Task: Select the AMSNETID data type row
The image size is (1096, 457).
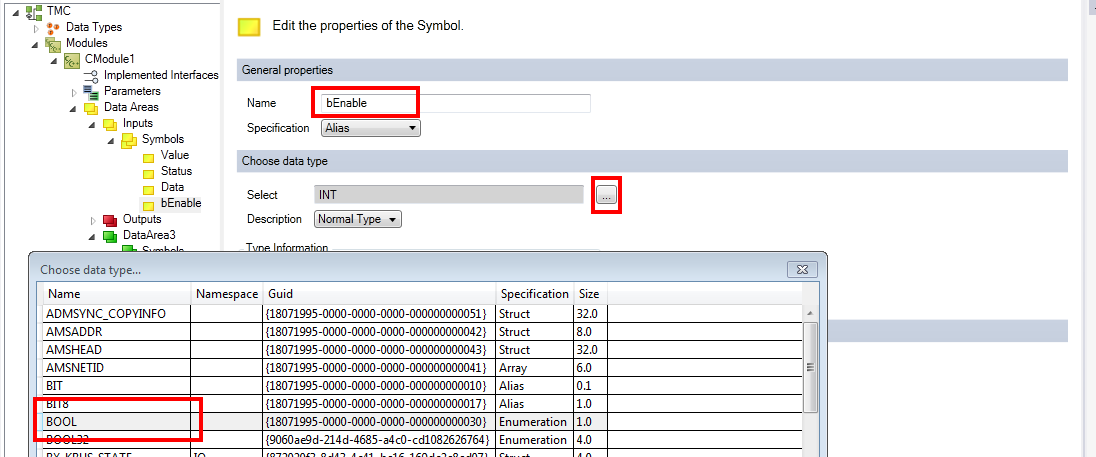Action: coord(422,368)
